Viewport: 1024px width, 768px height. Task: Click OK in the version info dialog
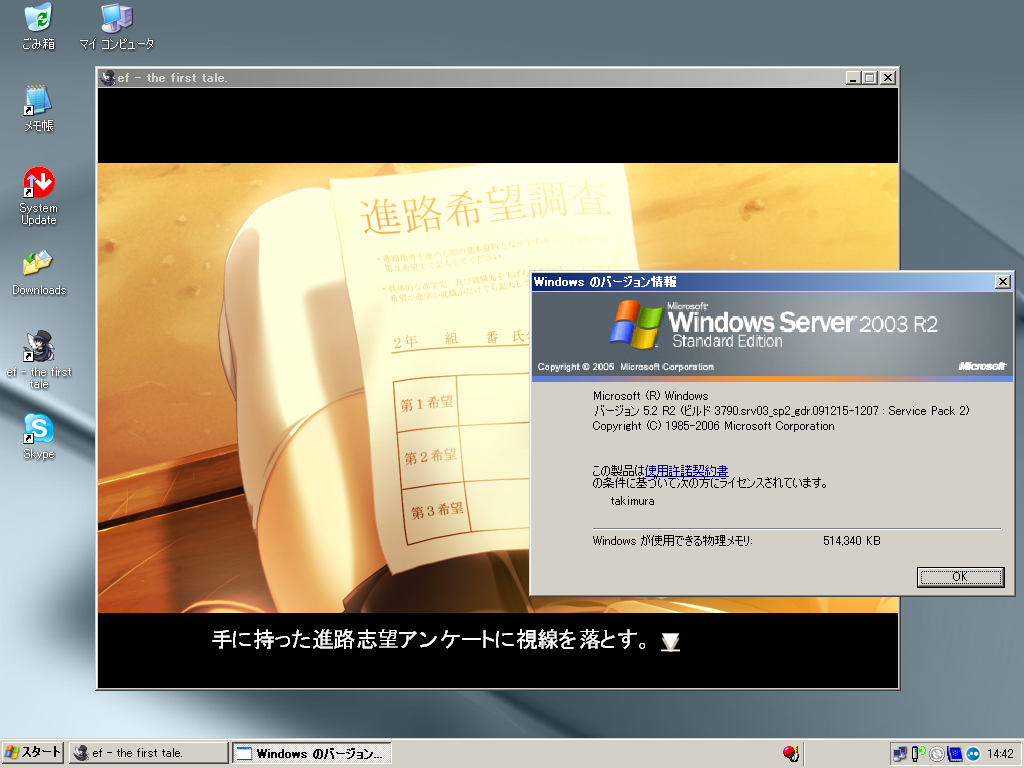pyautogui.click(x=960, y=577)
